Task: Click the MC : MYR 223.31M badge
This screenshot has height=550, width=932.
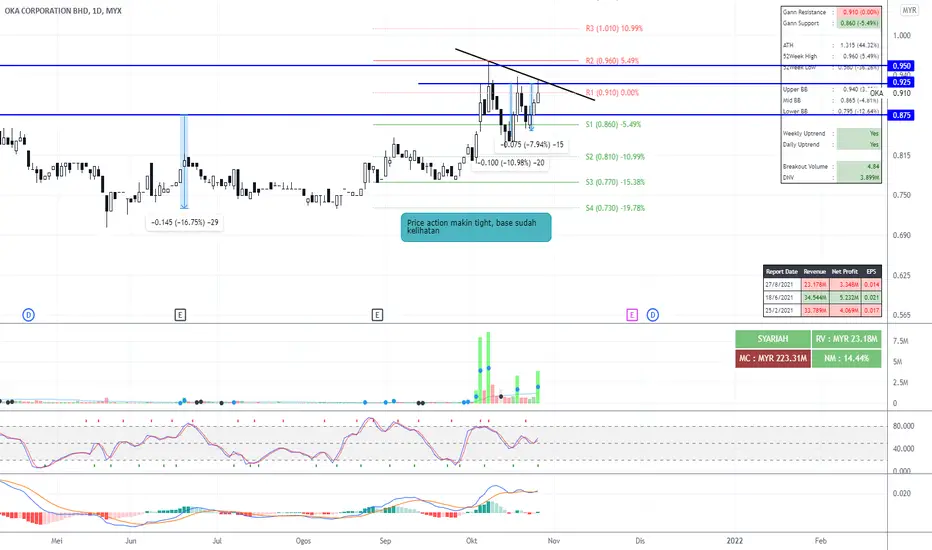Action: point(773,359)
